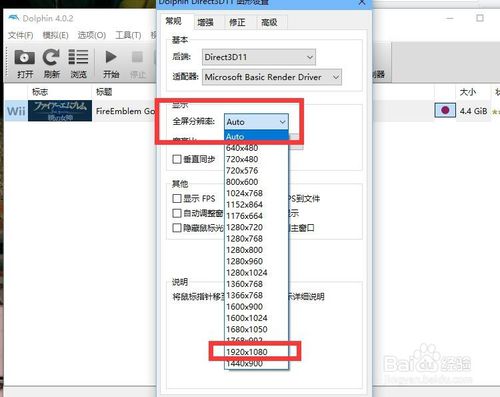This screenshot has width=500, height=397.
Task: Choose 1152x864 resolution
Action: click(256, 204)
